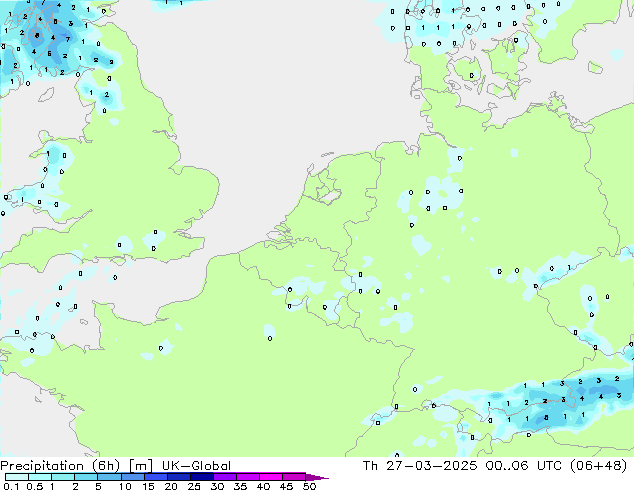Click the '0.5' legend scale label

(x=34, y=486)
